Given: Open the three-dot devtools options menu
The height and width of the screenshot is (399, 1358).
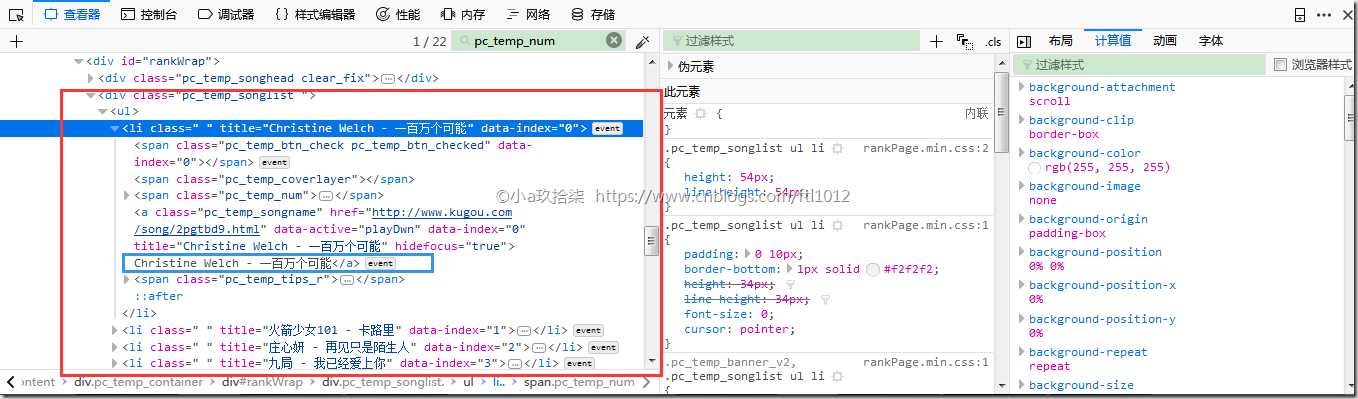Looking at the screenshot, I should pos(1325,14).
